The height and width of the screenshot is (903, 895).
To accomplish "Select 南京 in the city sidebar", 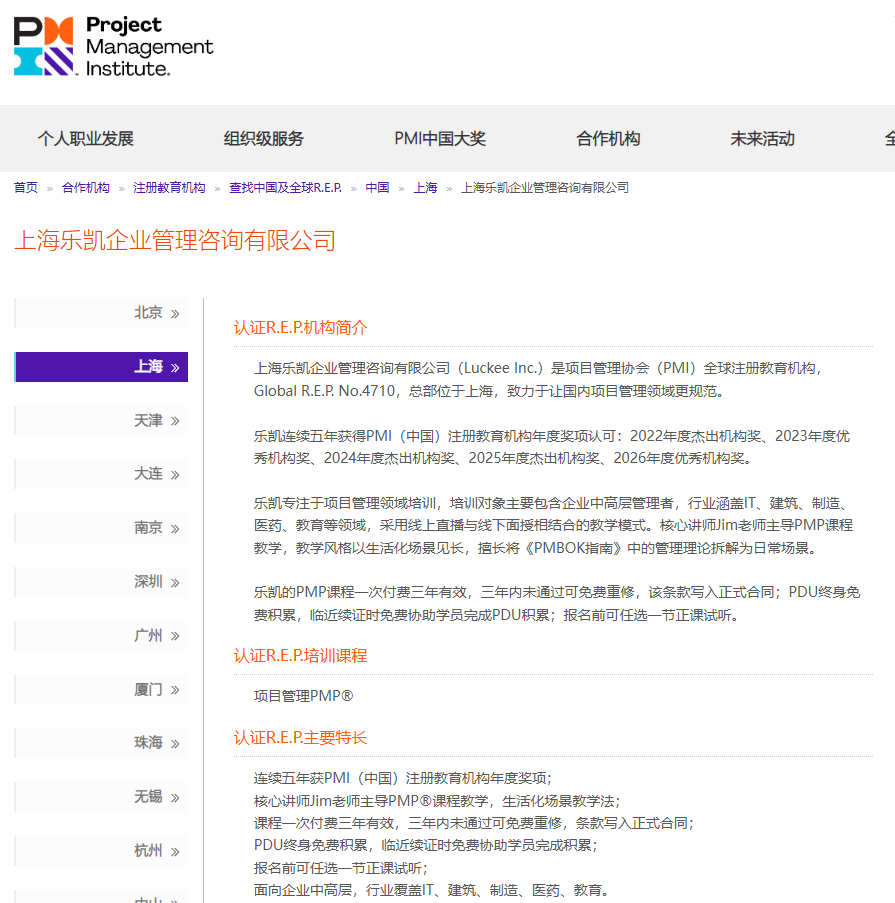I will pyautogui.click(x=101, y=528).
